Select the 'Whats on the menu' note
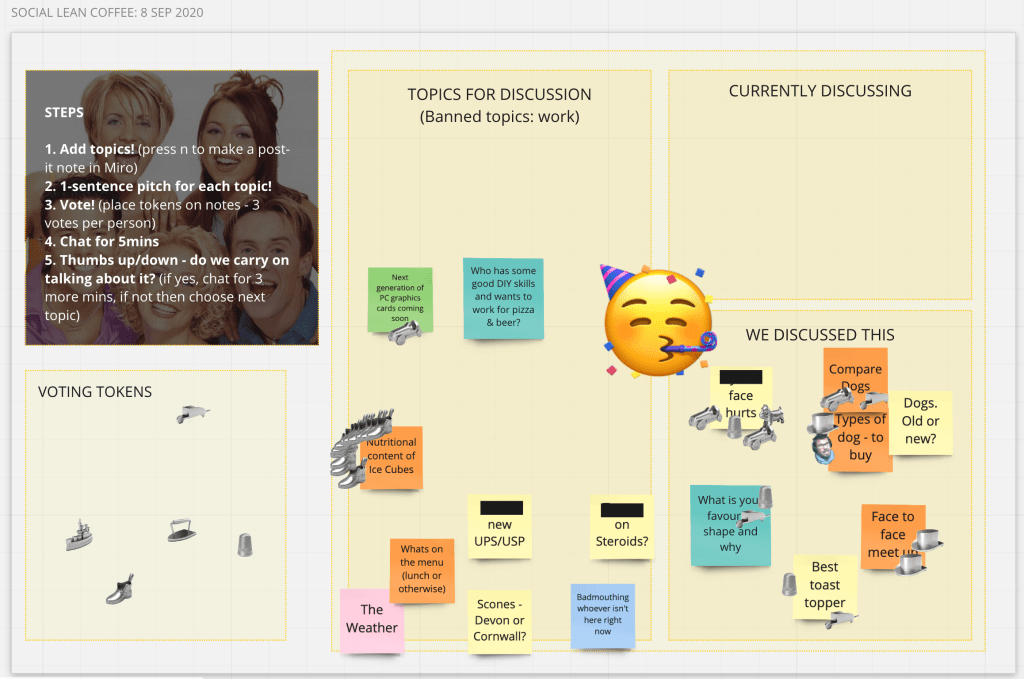The height and width of the screenshot is (679, 1024). coord(421,568)
